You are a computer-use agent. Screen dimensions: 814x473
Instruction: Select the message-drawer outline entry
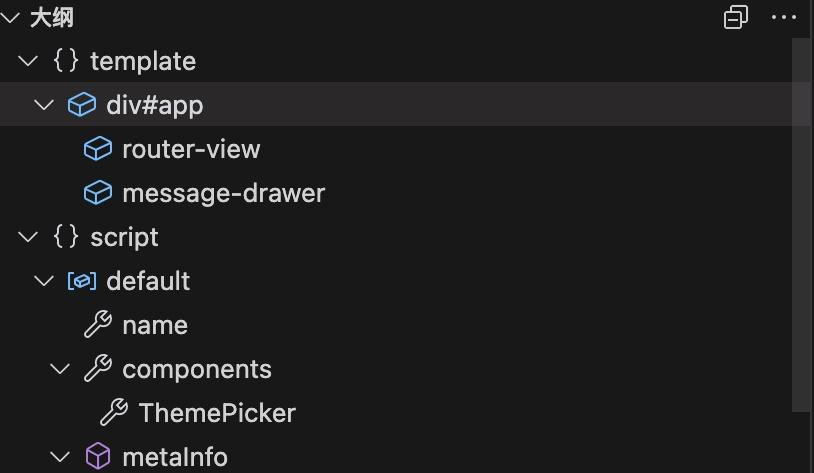(x=223, y=193)
